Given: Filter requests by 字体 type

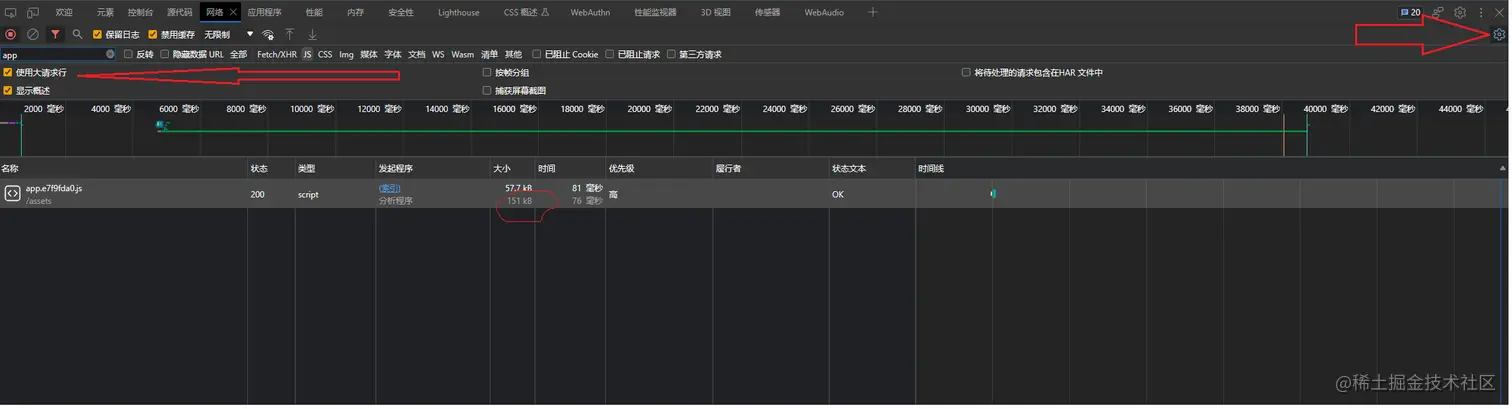Looking at the screenshot, I should 393,54.
